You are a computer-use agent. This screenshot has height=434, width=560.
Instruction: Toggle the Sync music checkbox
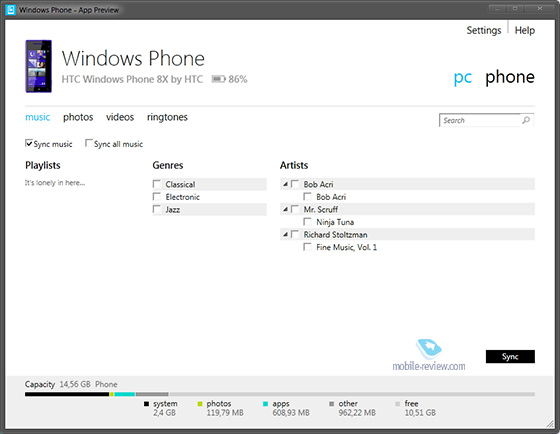[x=29, y=143]
